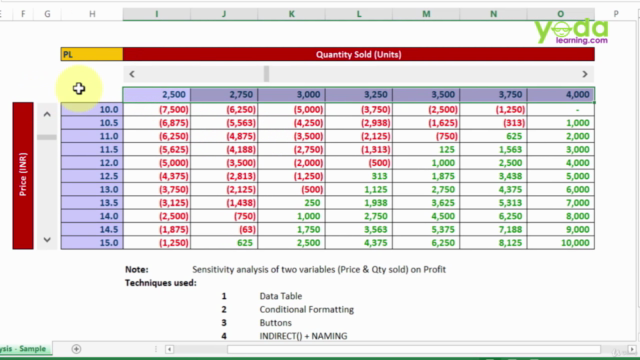Select the dash break-even cell
640x360 pixels.
tap(561, 109)
